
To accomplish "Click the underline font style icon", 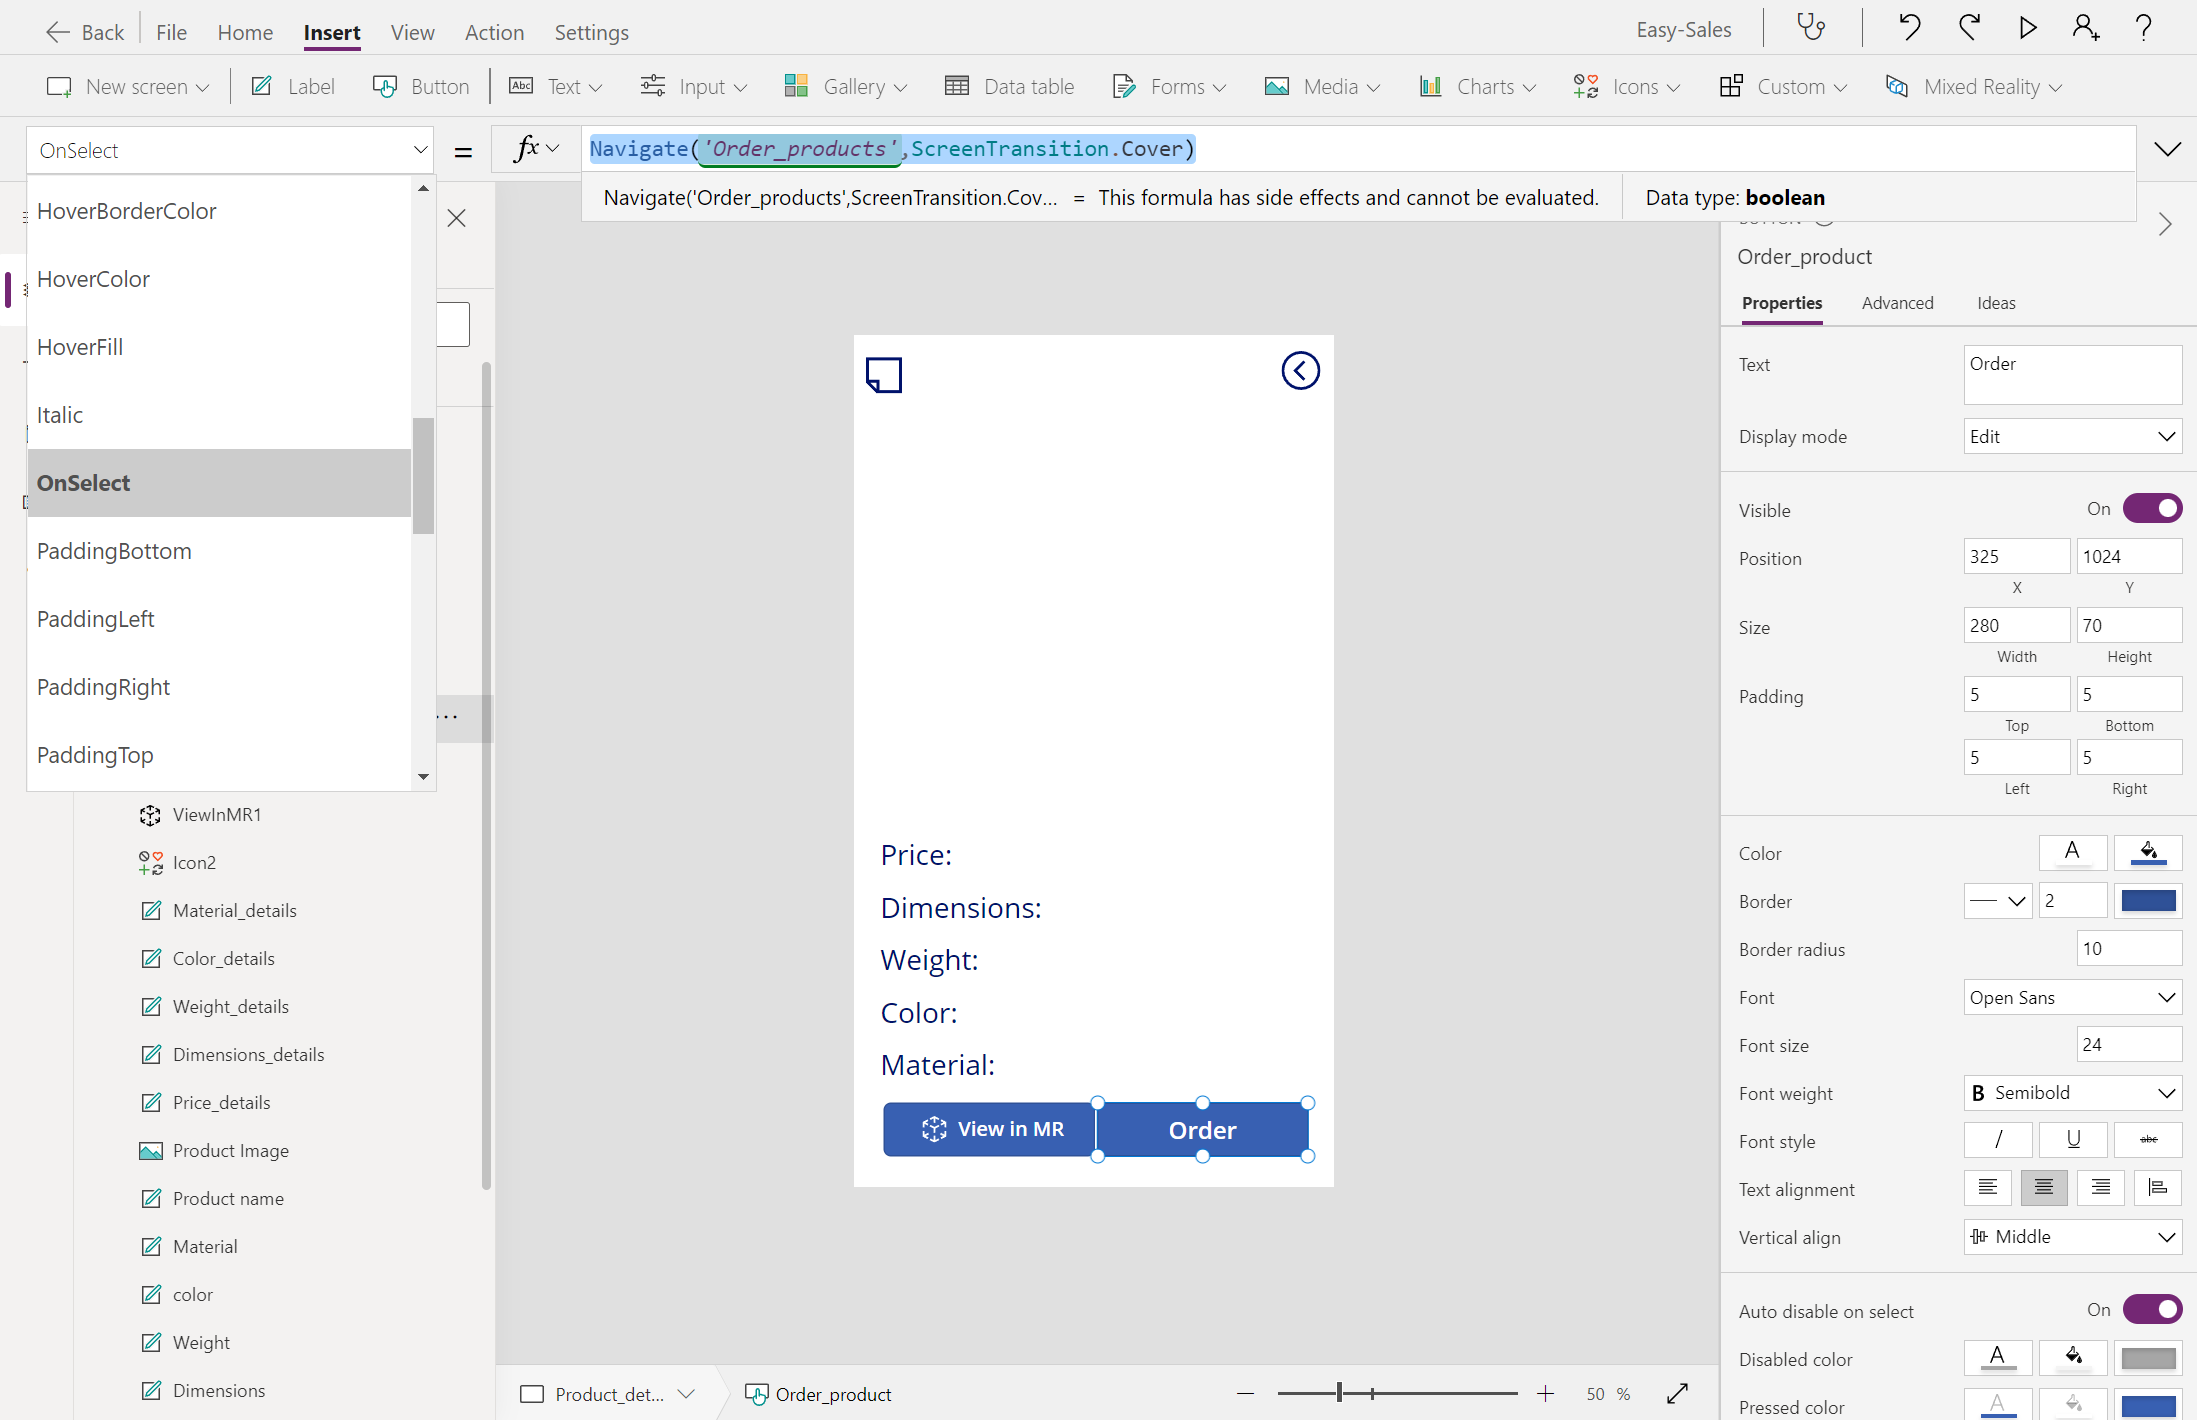I will (x=2073, y=1139).
